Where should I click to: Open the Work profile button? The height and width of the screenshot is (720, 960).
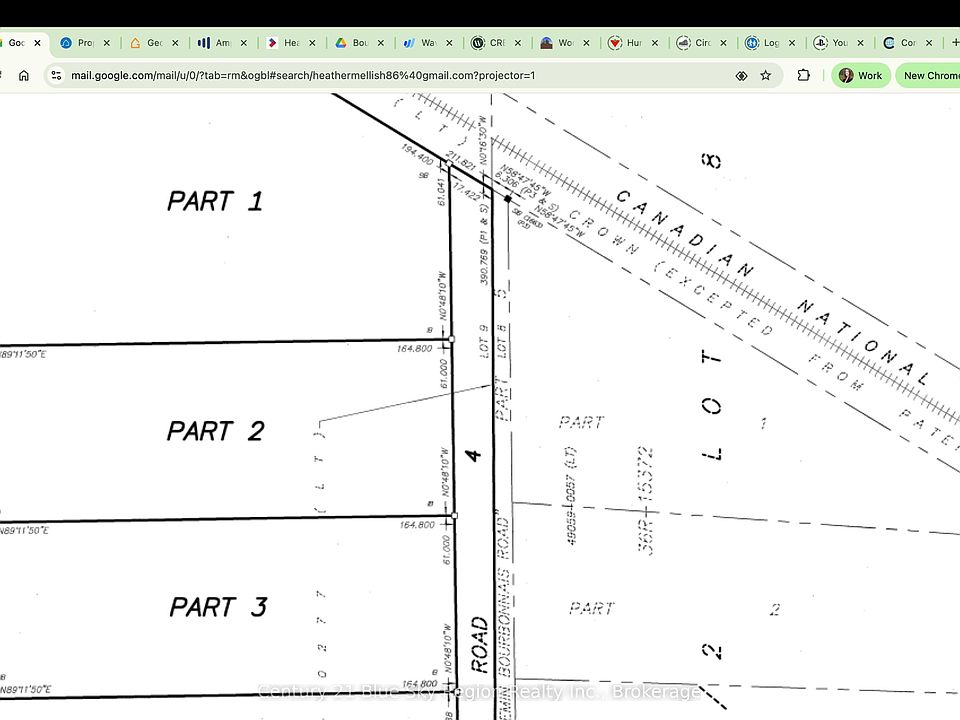point(860,75)
